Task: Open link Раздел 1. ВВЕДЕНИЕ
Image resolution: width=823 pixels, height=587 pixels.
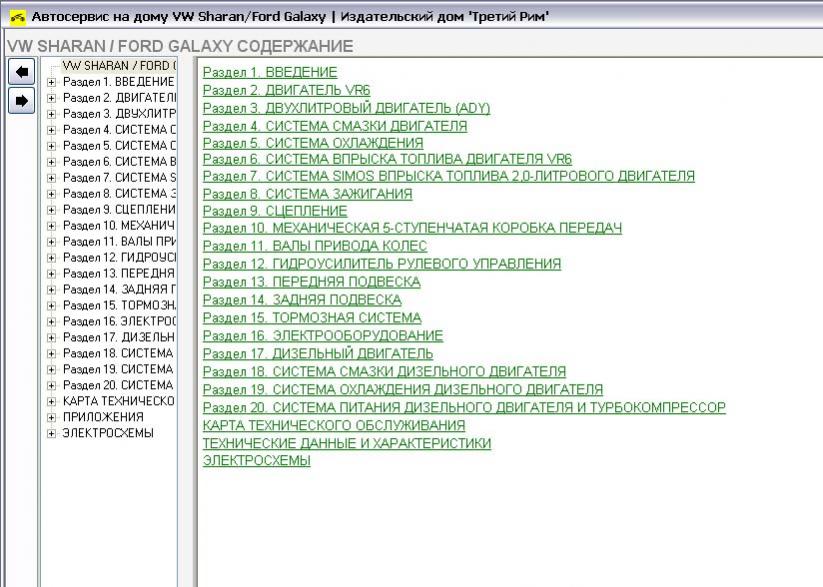Action: [270, 72]
